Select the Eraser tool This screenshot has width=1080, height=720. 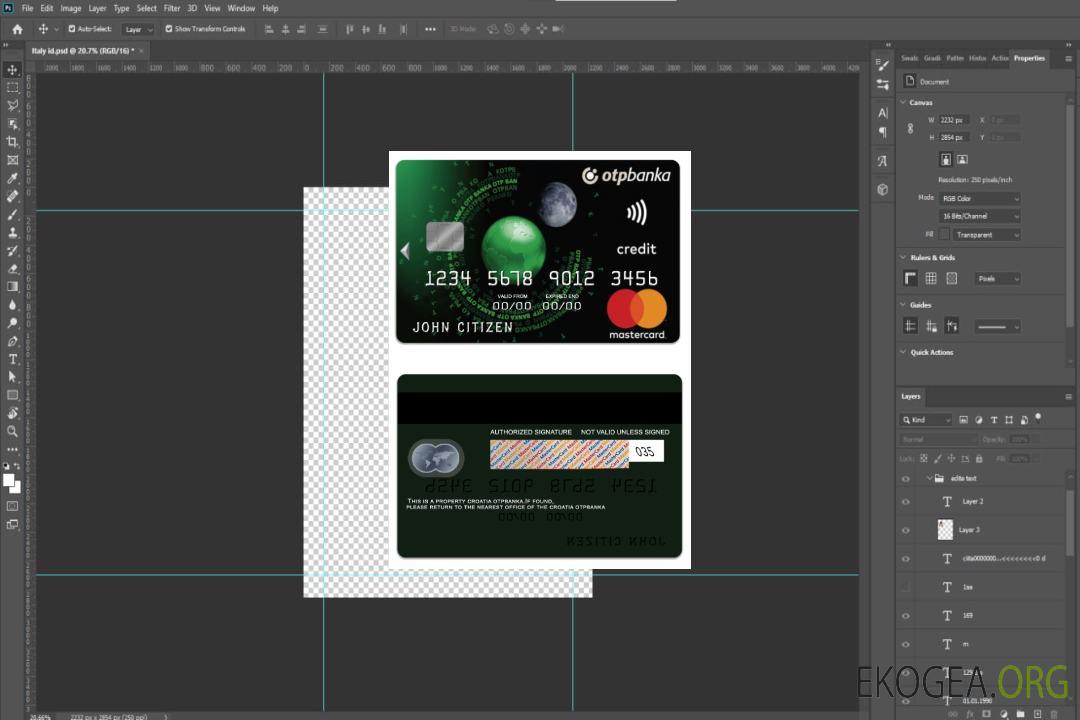12,269
